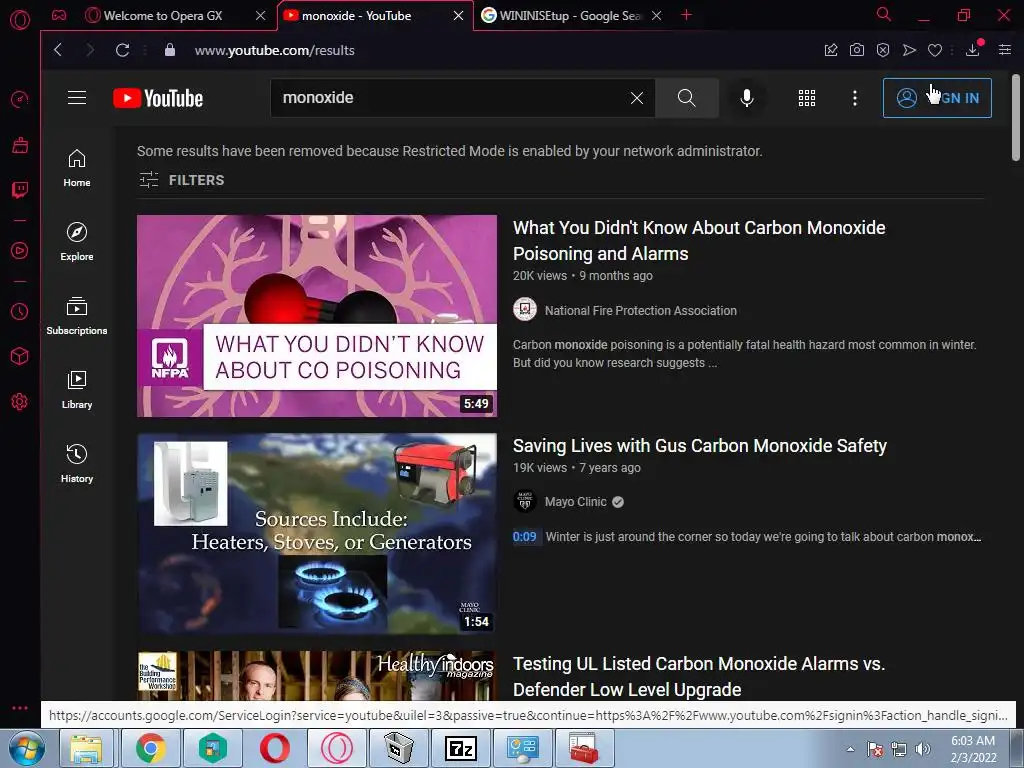Open Twitch panel in Opera sidebar
The height and width of the screenshot is (768, 1024).
point(20,189)
